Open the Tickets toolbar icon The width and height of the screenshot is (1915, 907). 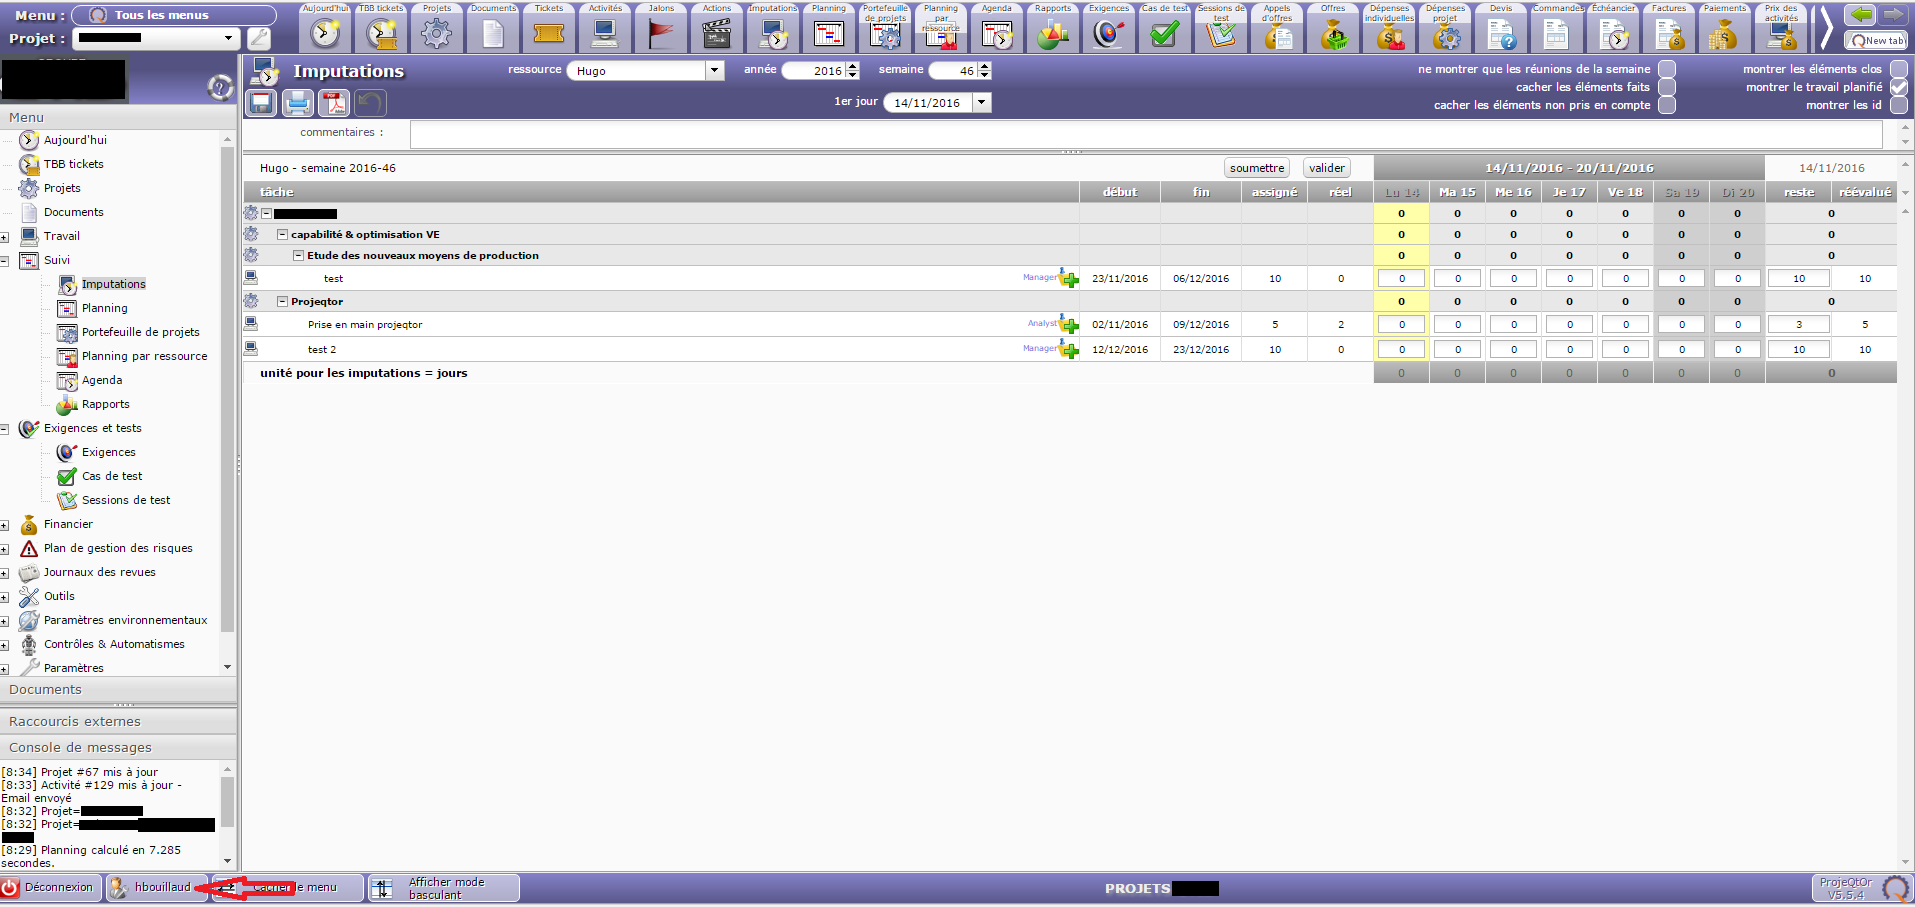pos(548,33)
